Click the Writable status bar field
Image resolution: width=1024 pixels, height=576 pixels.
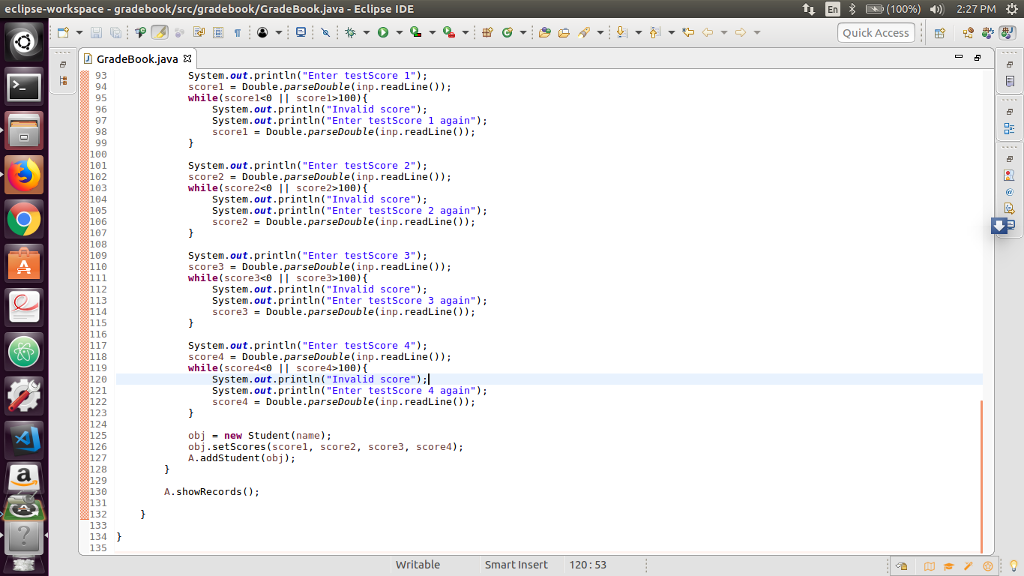417,565
